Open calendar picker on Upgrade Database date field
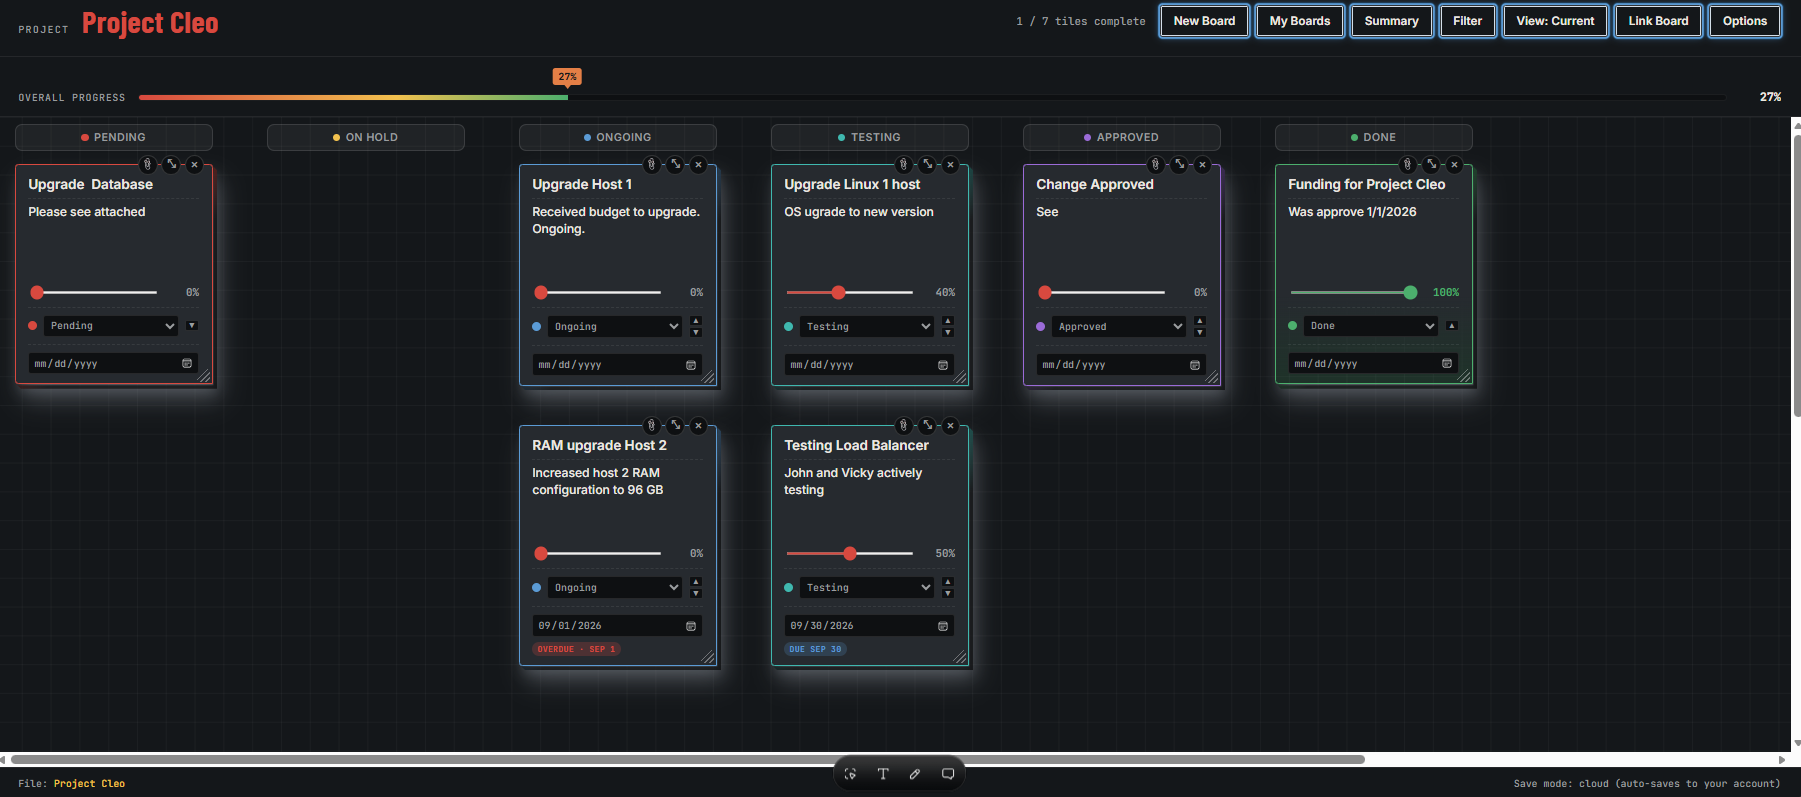Screen dimensions: 1801x797 click(x=187, y=363)
